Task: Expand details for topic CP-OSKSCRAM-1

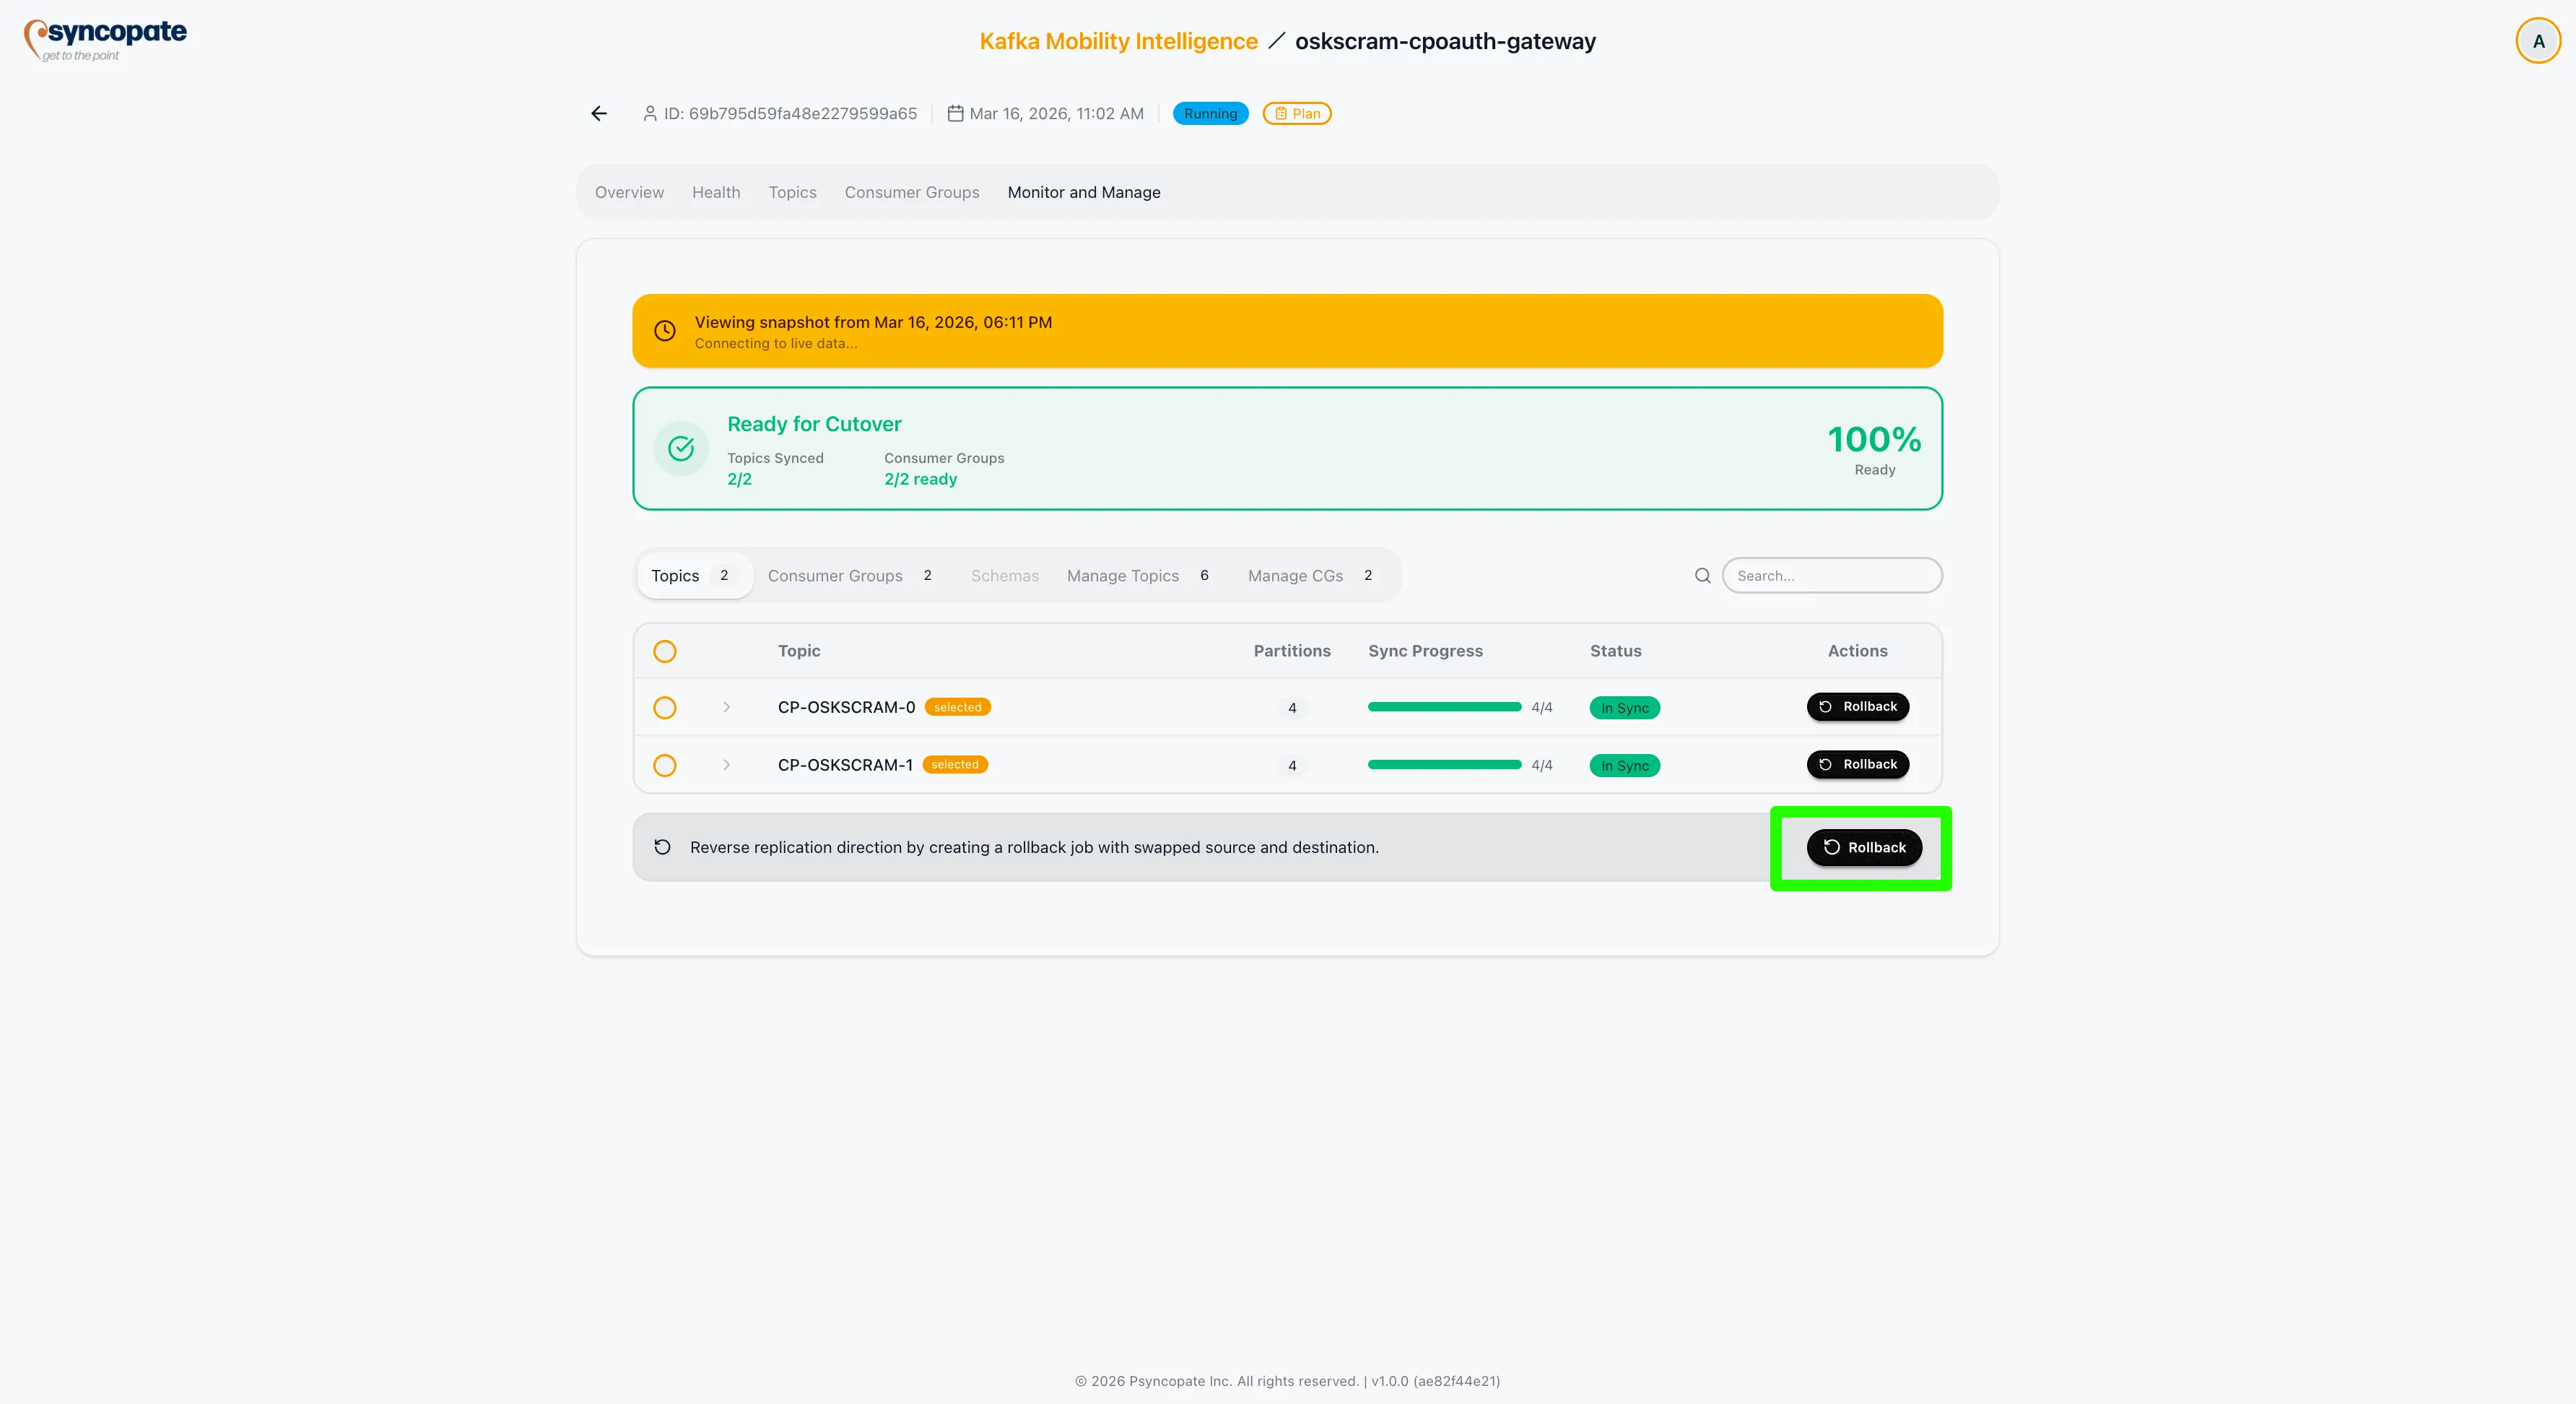Action: (x=726, y=765)
